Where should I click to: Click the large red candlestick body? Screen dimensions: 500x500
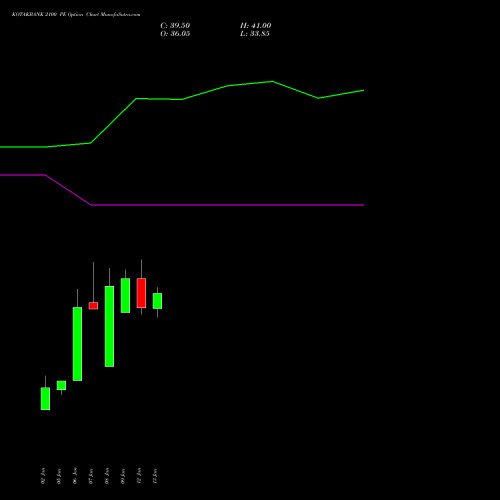click(141, 293)
